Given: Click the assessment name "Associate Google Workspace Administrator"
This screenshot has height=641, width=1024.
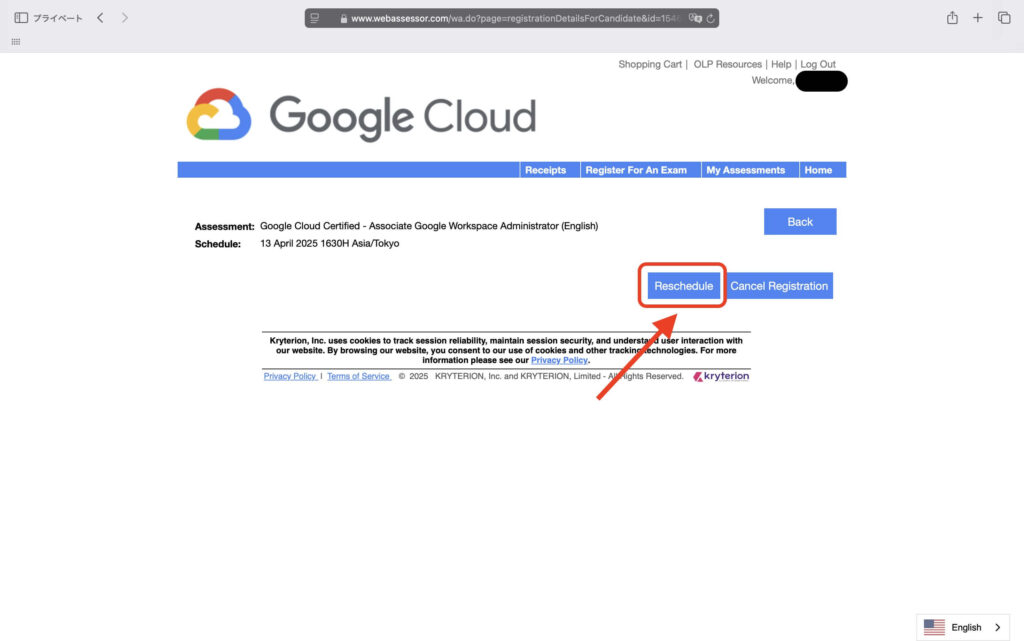Looking at the screenshot, I should [464, 226].
